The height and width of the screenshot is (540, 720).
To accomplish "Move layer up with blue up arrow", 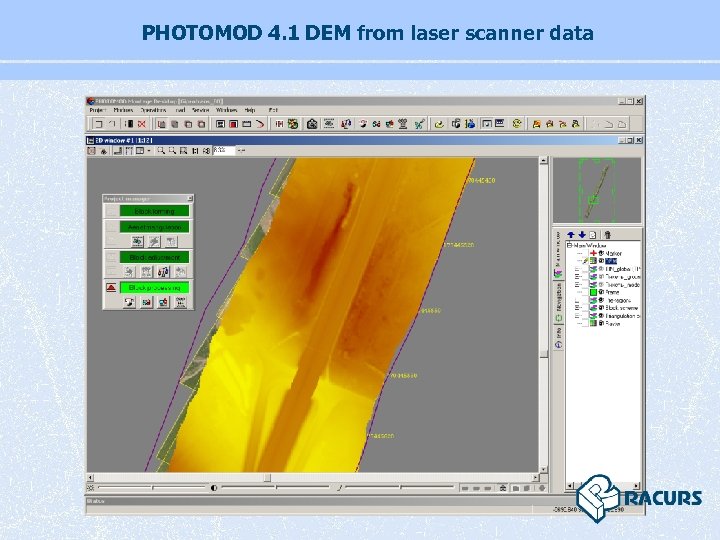I will click(571, 235).
